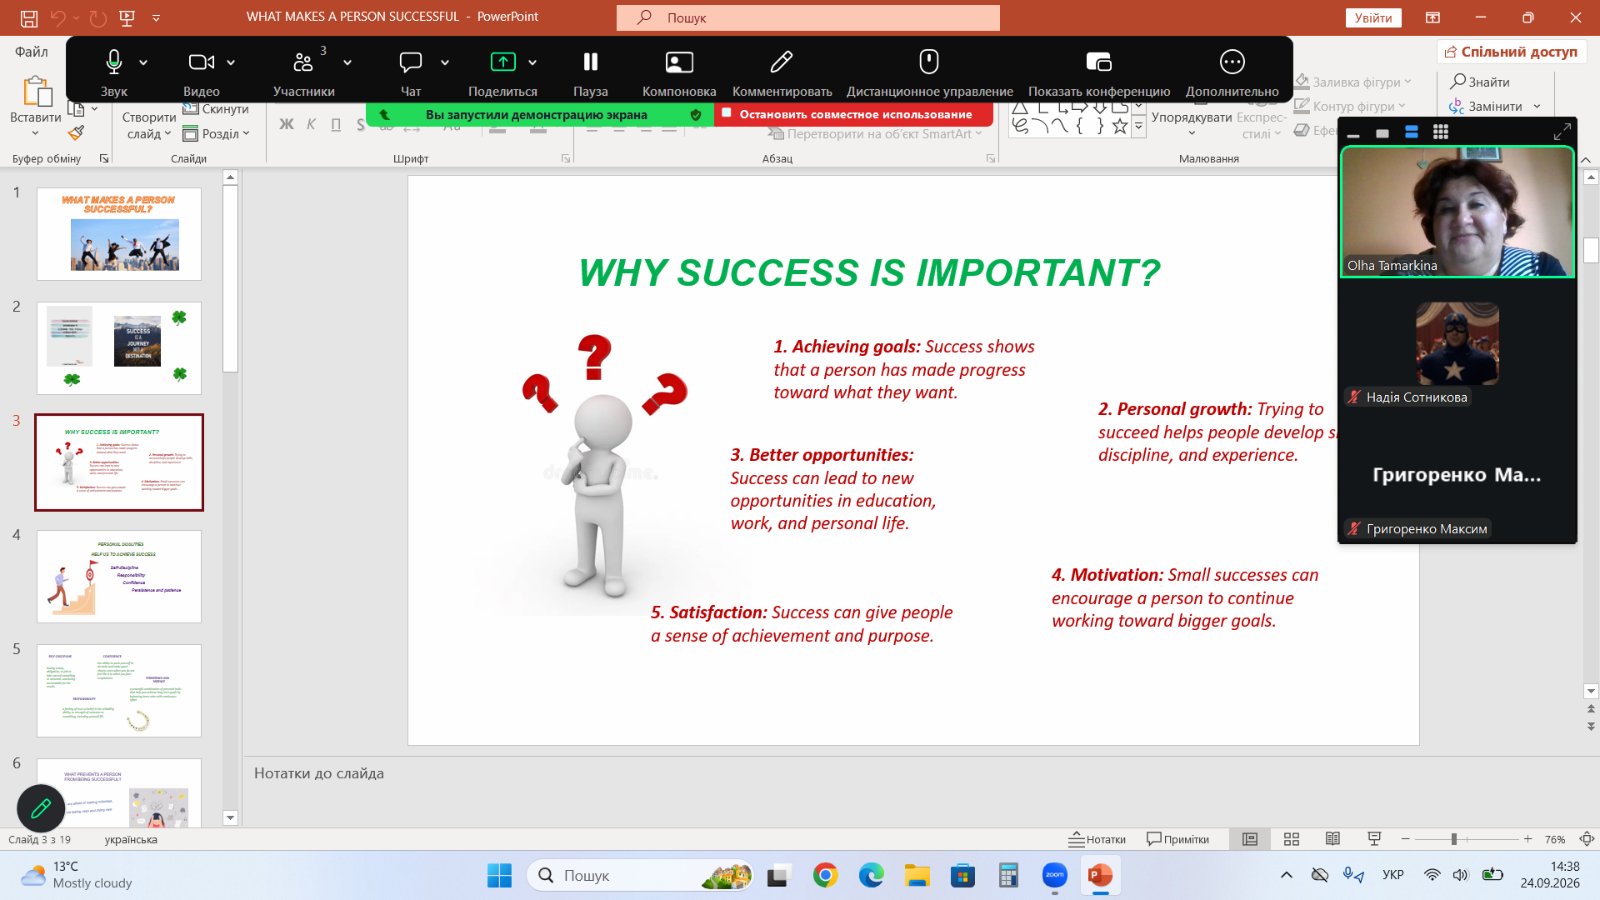This screenshot has width=1600, height=900.
Task: Switch to slide sorter view in status bar
Action: (x=1291, y=839)
